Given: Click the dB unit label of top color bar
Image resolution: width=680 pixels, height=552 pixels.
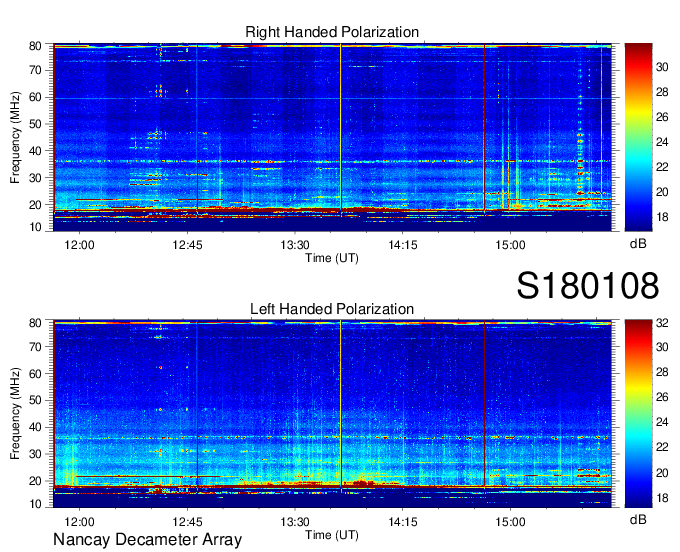Looking at the screenshot, I should click(x=638, y=243).
